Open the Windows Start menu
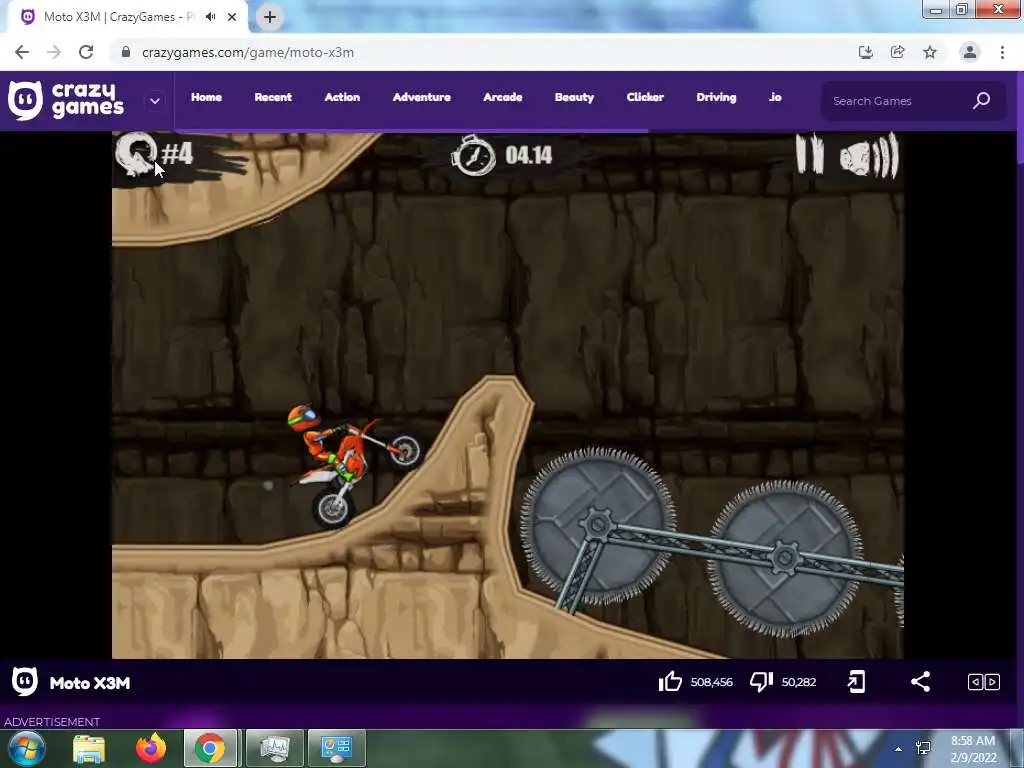 [26, 748]
